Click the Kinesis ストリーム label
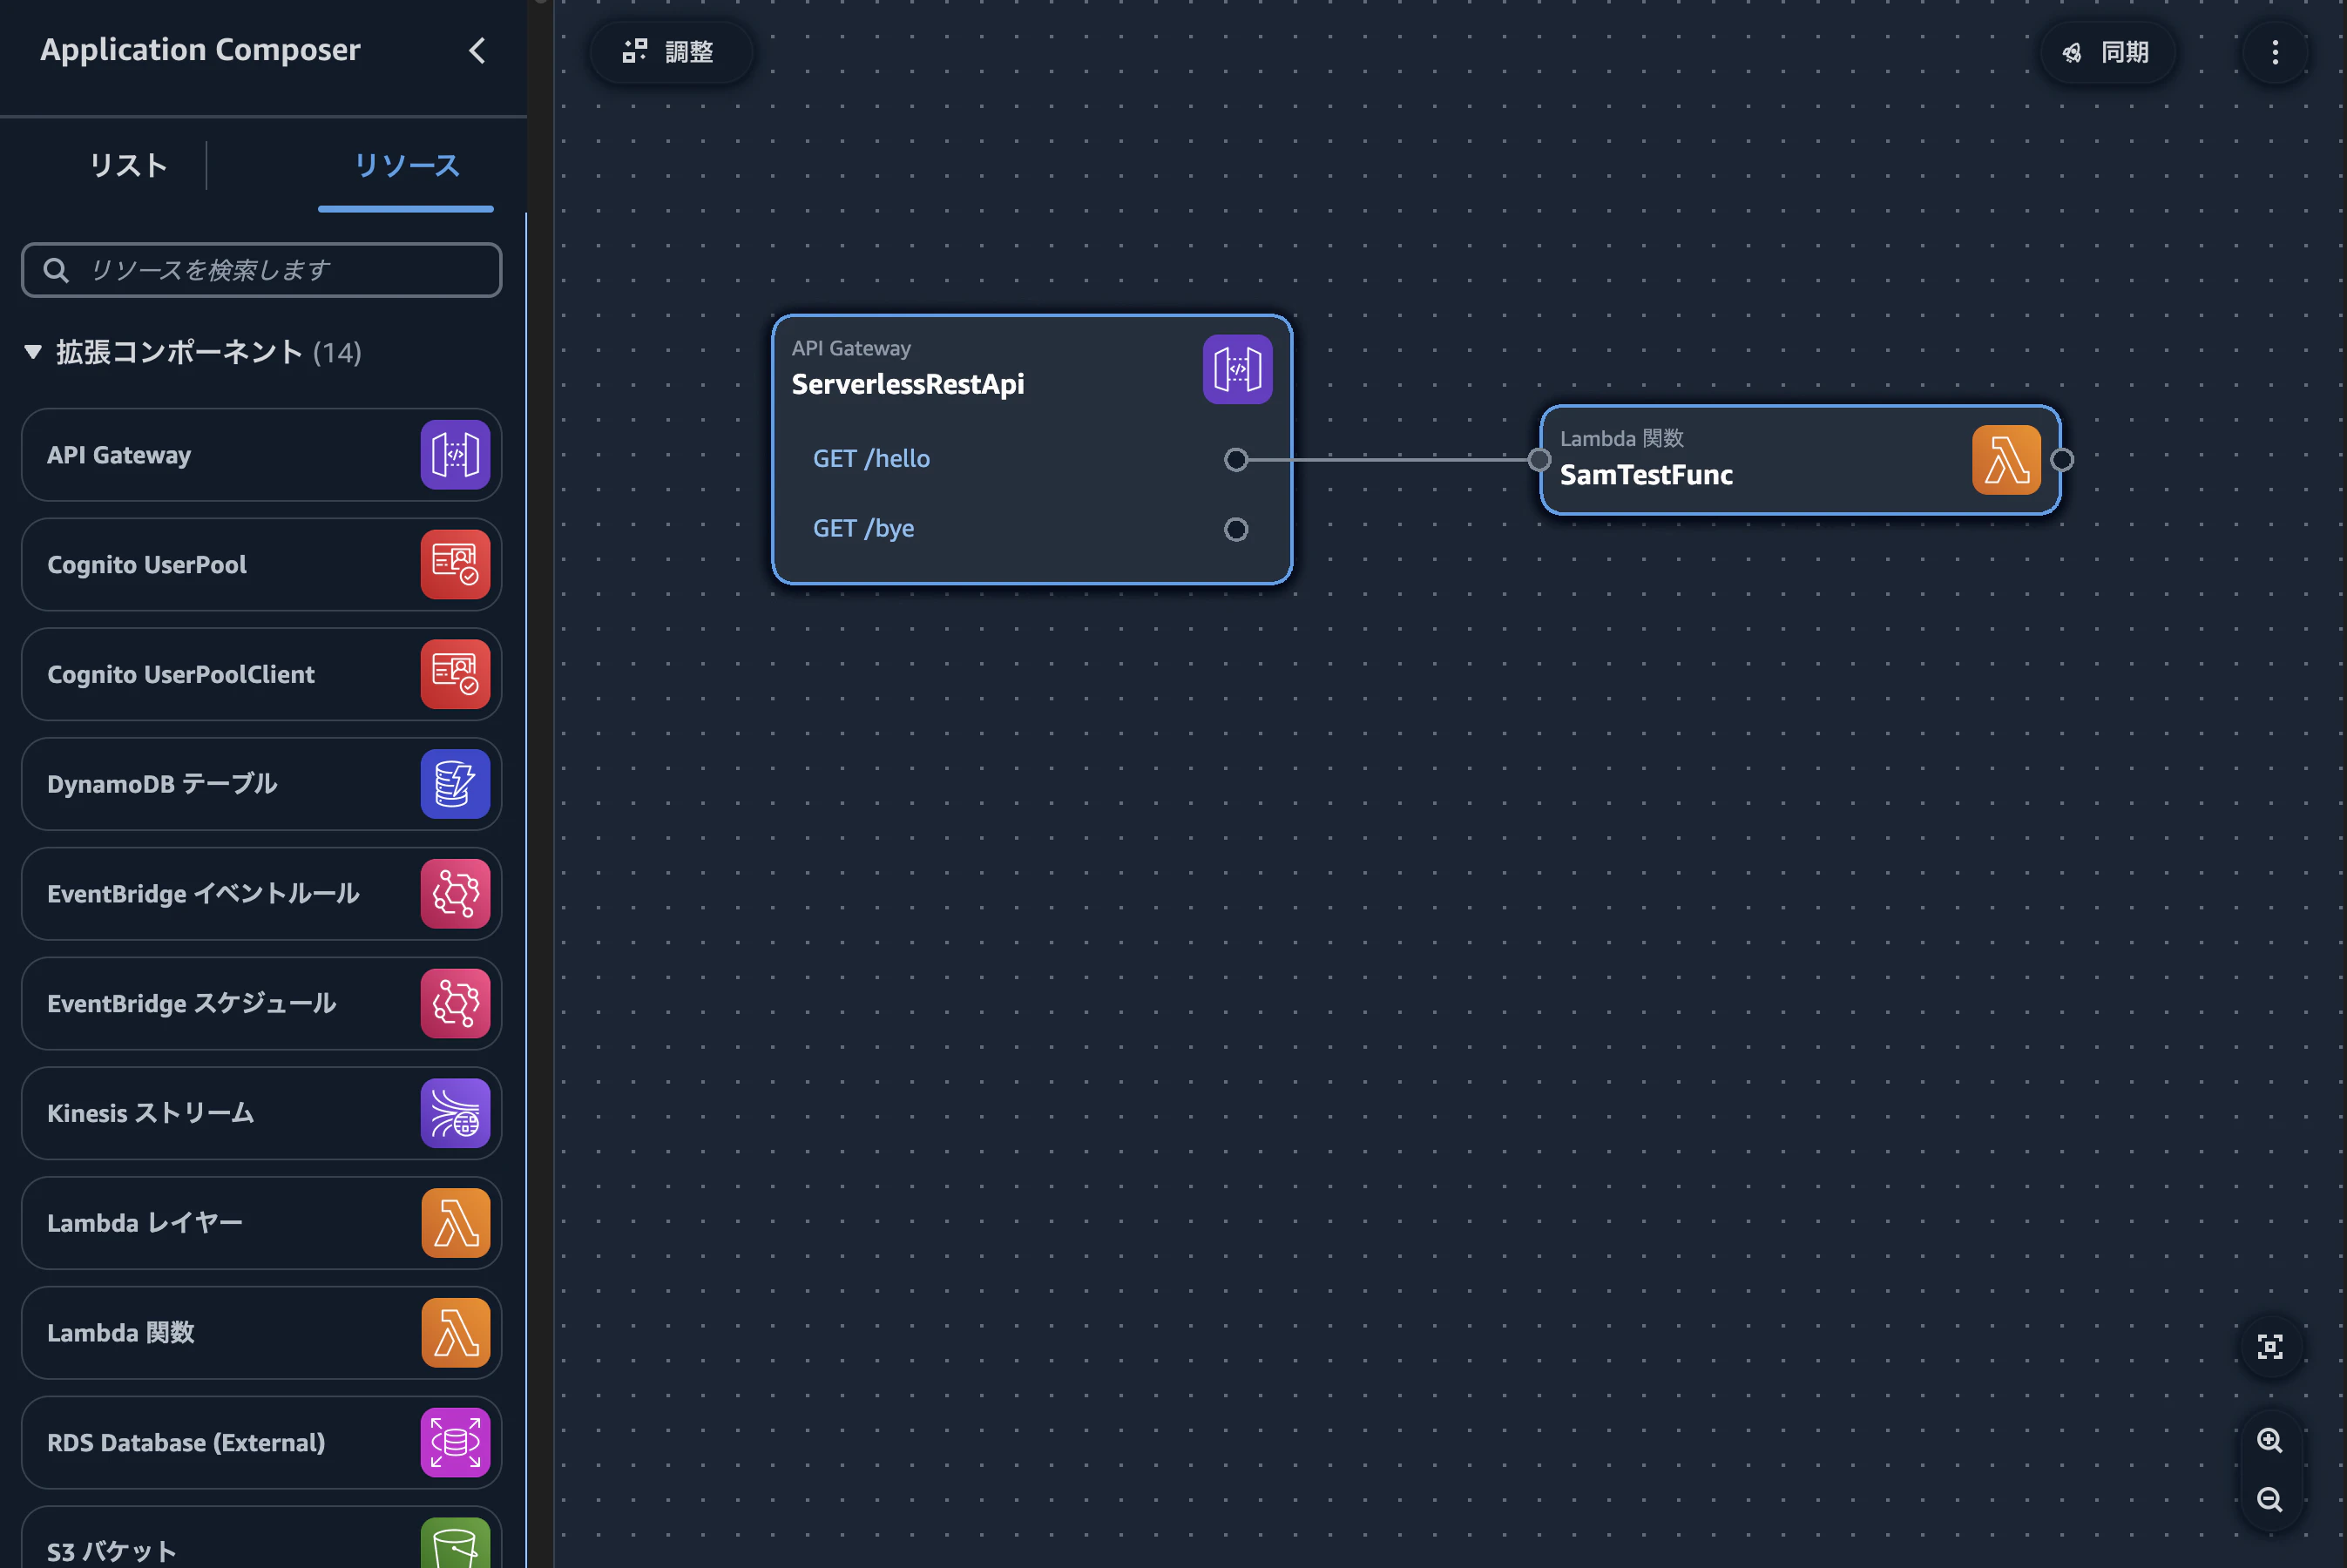The width and height of the screenshot is (2347, 1568). (x=150, y=1114)
